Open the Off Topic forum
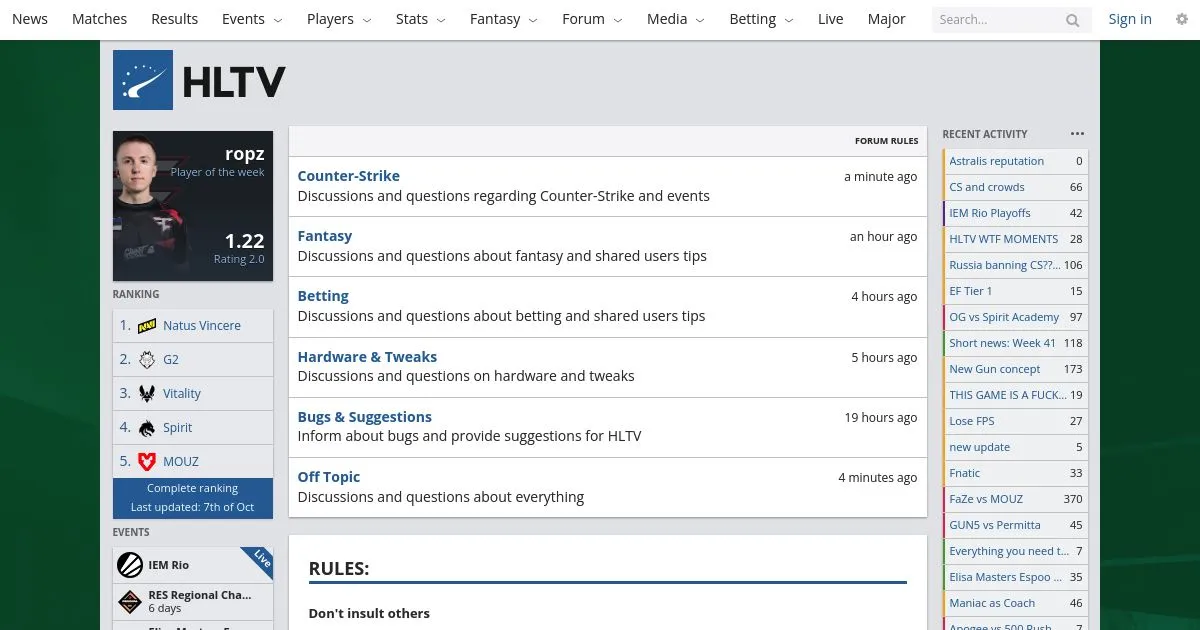The height and width of the screenshot is (630, 1200). point(329,477)
